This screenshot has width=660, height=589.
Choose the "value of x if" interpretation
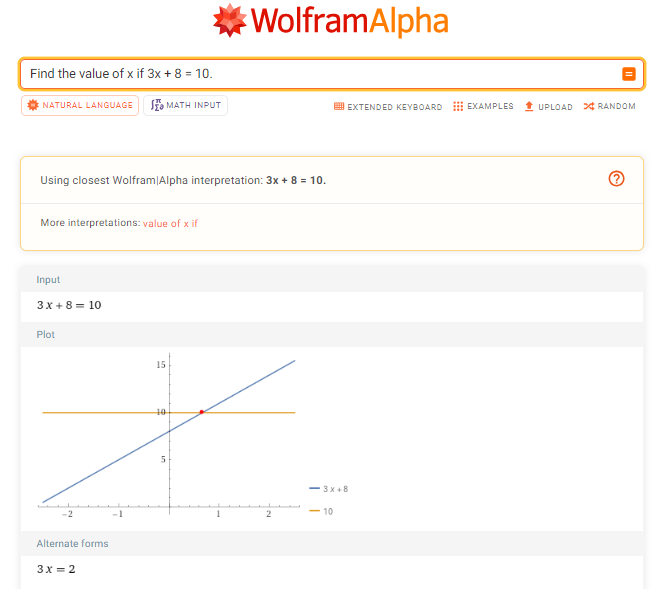click(x=170, y=223)
